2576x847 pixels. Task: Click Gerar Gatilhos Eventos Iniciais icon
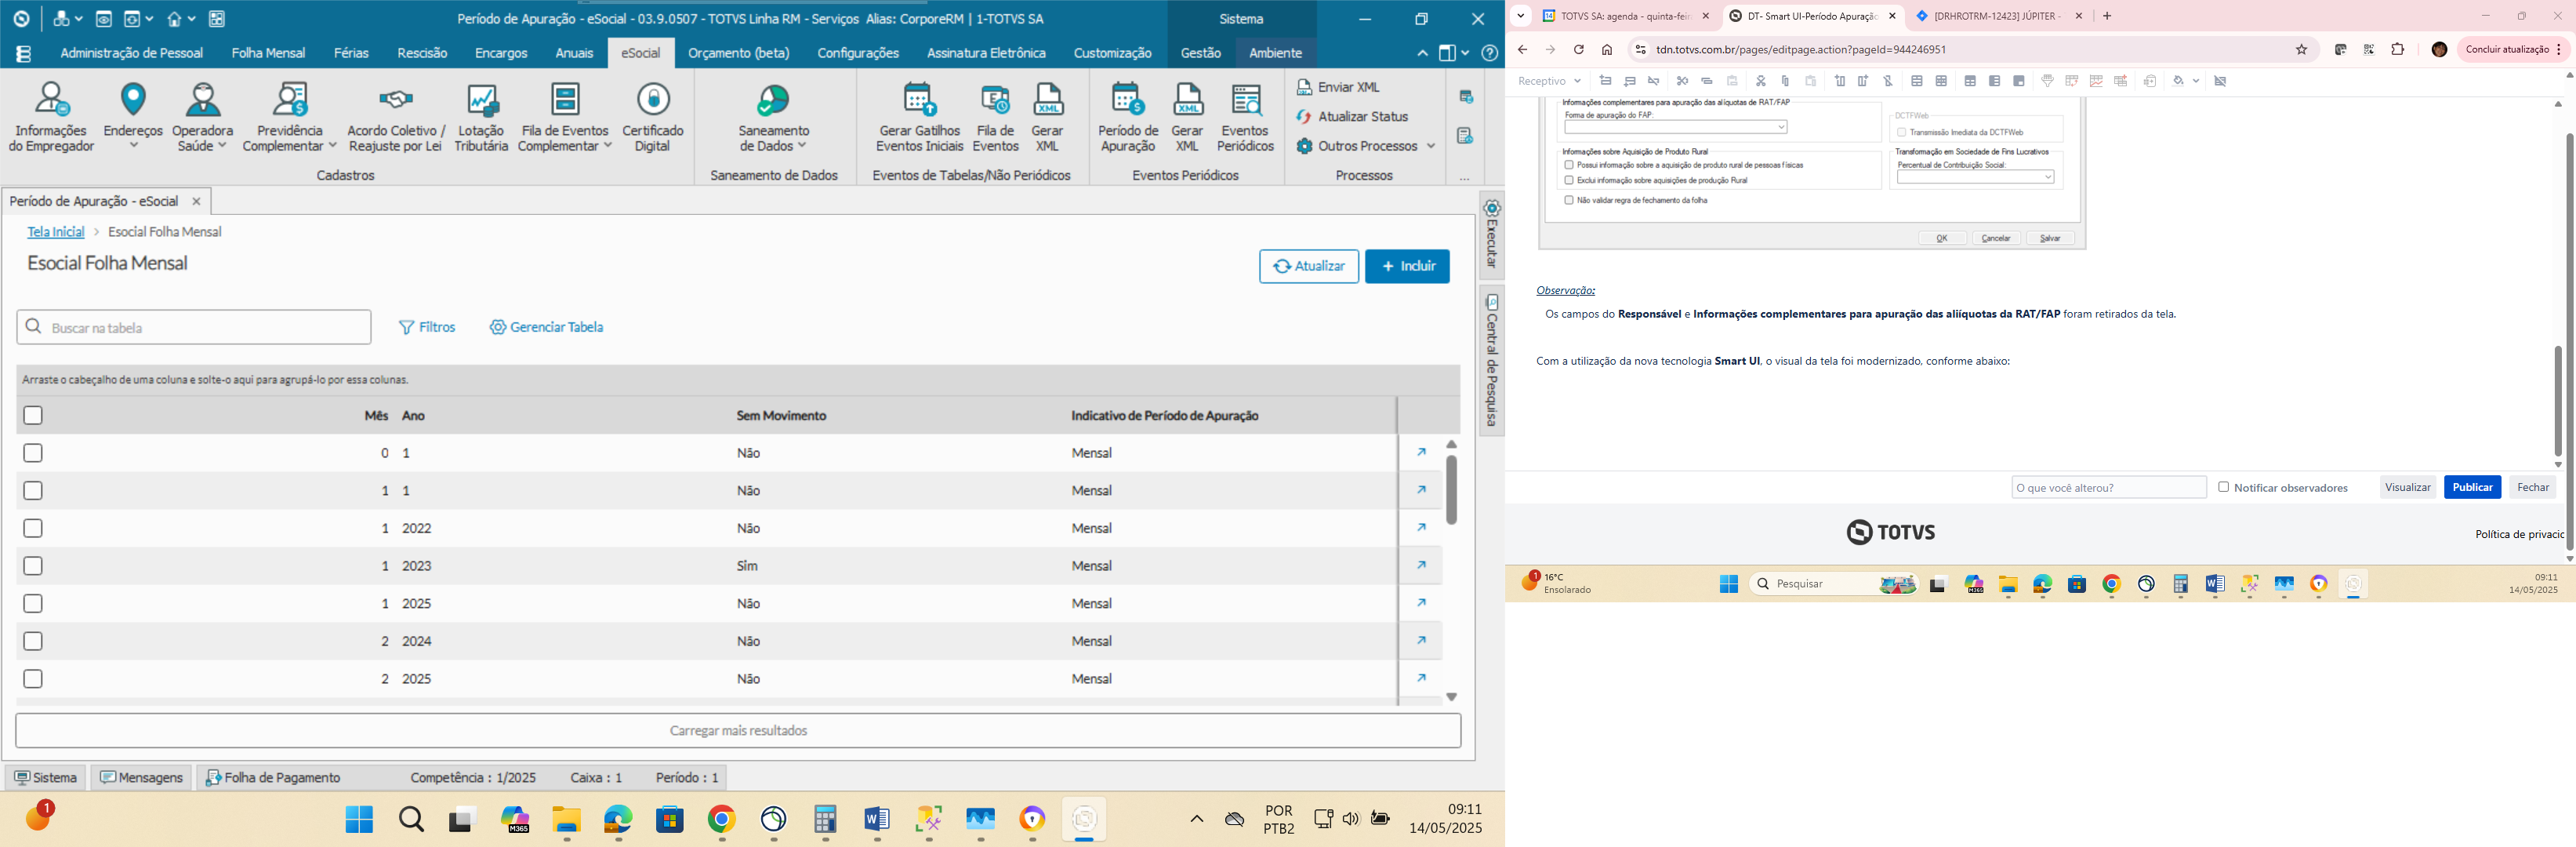click(x=919, y=100)
